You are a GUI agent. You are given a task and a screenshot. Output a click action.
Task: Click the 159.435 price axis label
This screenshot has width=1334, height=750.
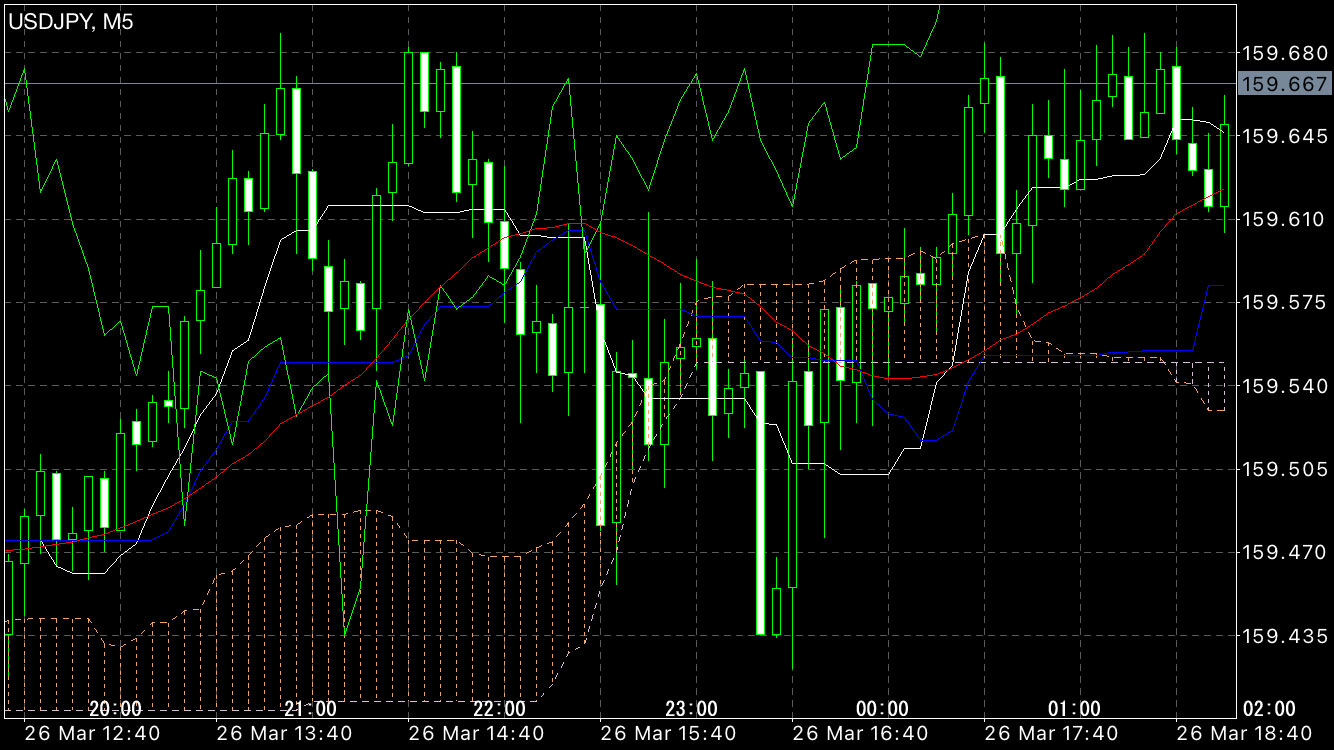1283,635
